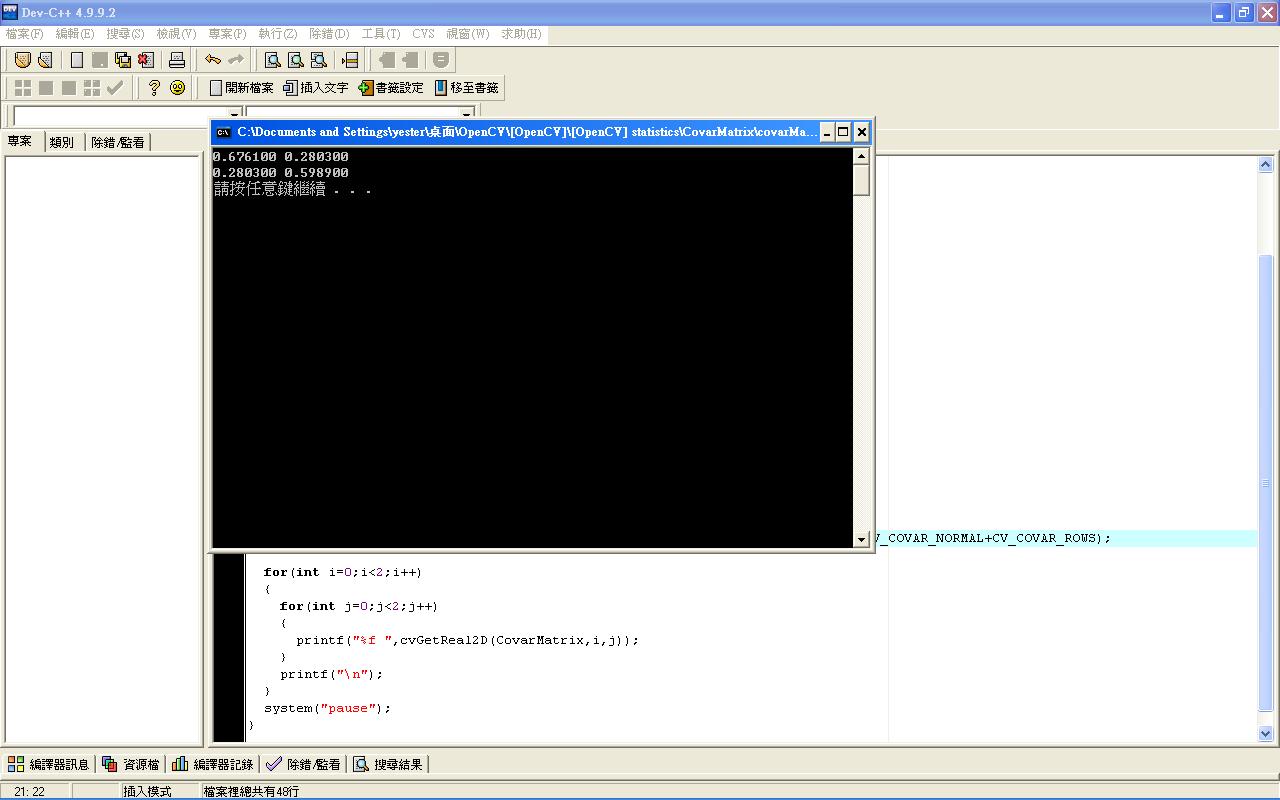
Task: Click the 檔案裡總共有48行 status bar text
Action: [251, 791]
